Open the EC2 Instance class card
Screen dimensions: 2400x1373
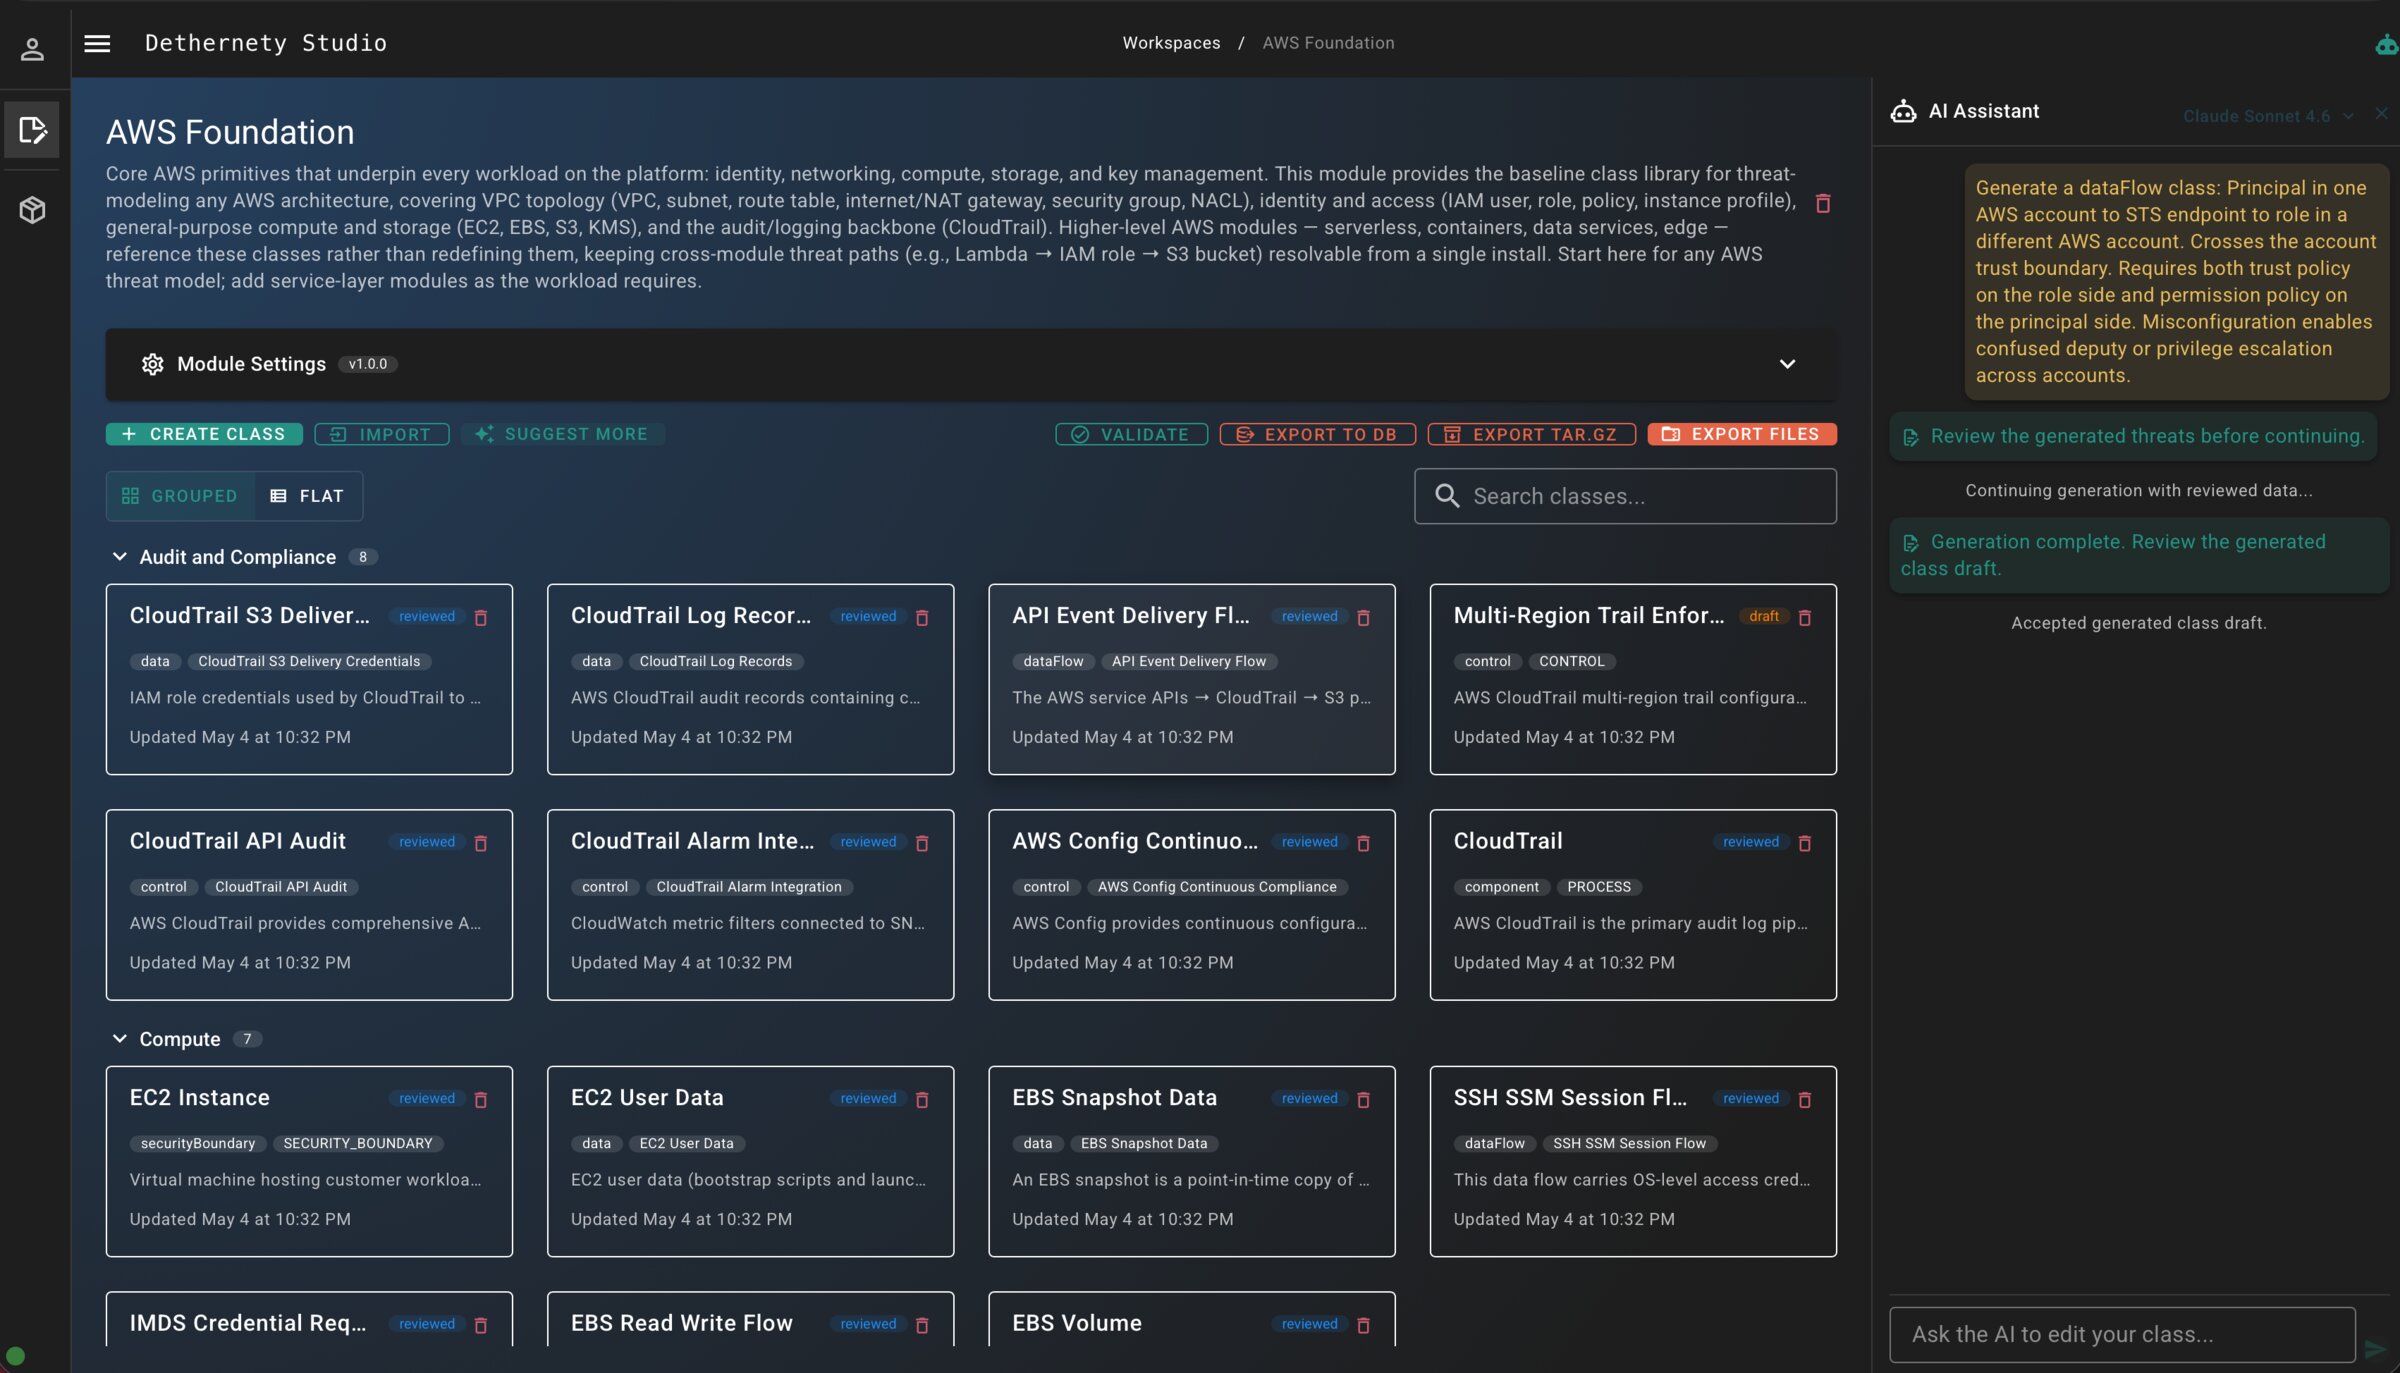click(x=309, y=1161)
